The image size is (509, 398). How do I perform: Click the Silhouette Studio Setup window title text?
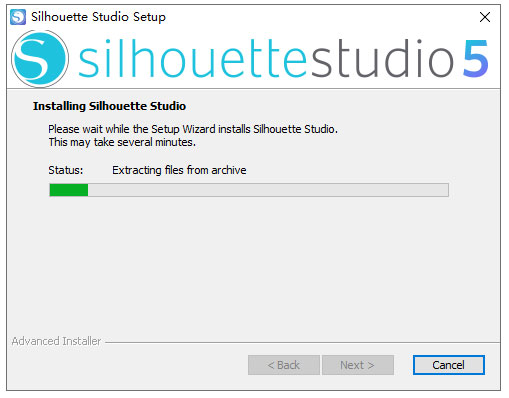pyautogui.click(x=98, y=17)
